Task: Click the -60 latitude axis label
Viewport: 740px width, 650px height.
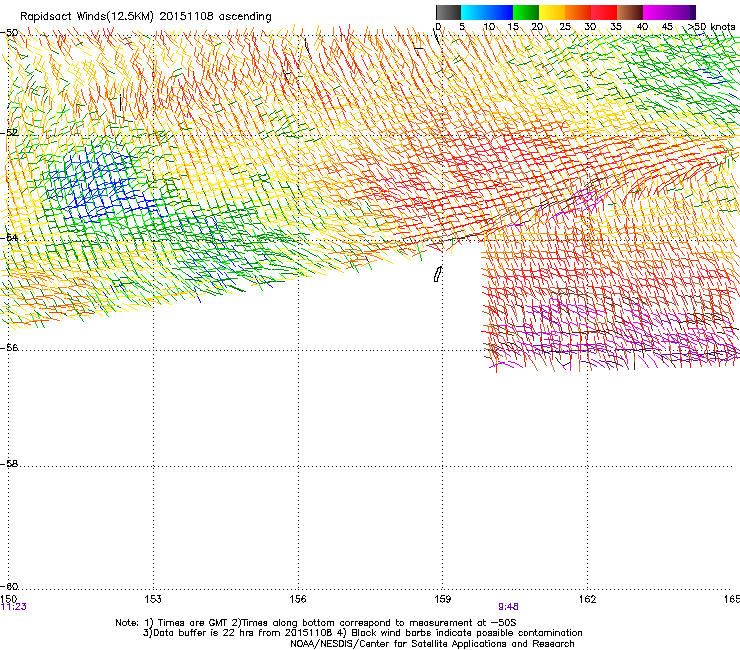Action: pyautogui.click(x=9, y=586)
